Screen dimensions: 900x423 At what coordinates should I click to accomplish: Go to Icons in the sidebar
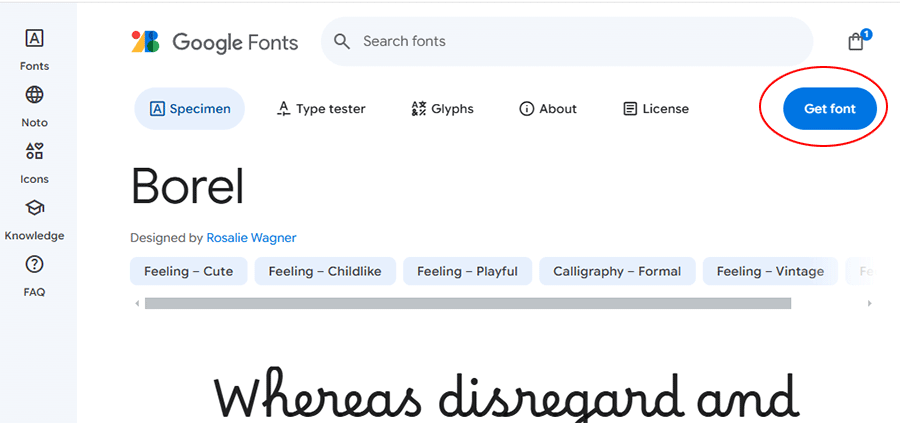point(34,152)
